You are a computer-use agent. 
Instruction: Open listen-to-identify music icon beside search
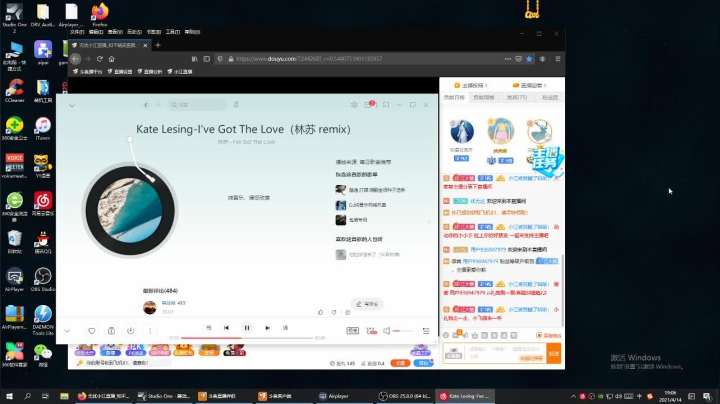236,105
